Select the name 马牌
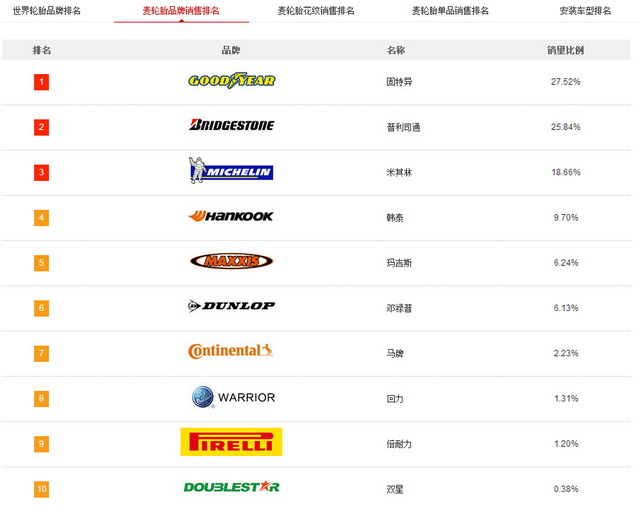 (x=395, y=354)
